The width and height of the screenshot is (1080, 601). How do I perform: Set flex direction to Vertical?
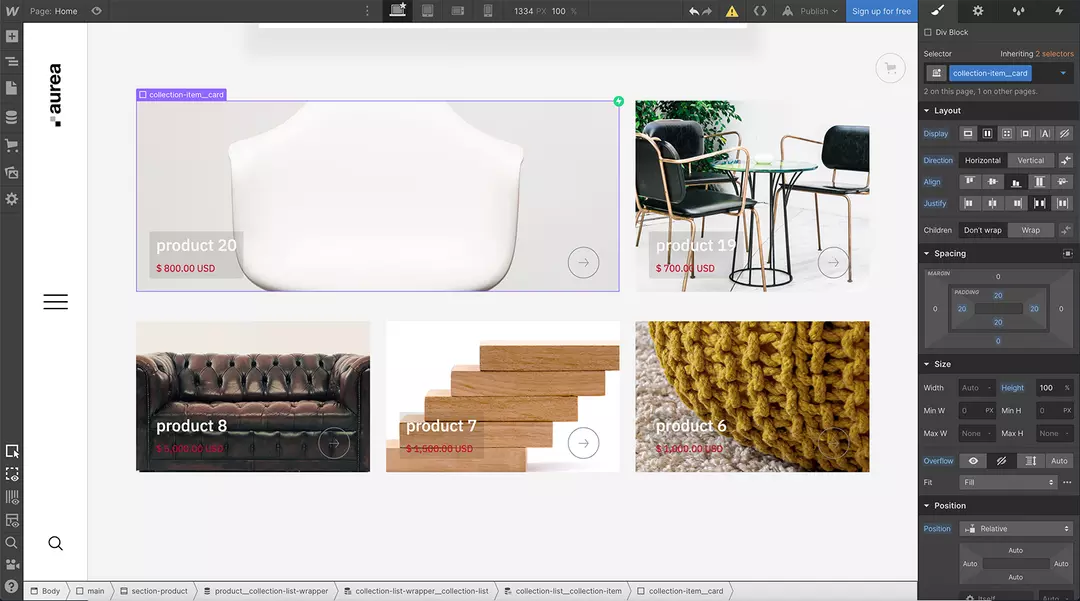[x=1030, y=160]
